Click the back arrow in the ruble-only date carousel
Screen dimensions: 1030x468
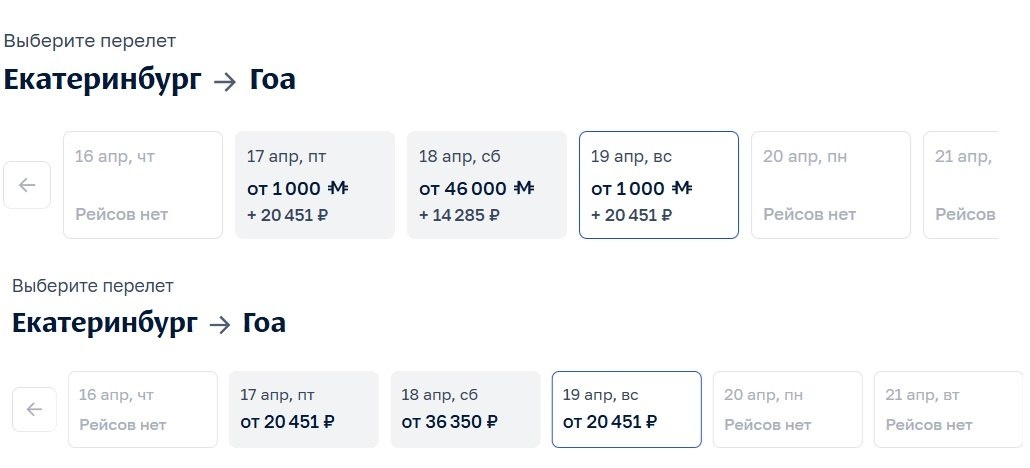pos(34,410)
